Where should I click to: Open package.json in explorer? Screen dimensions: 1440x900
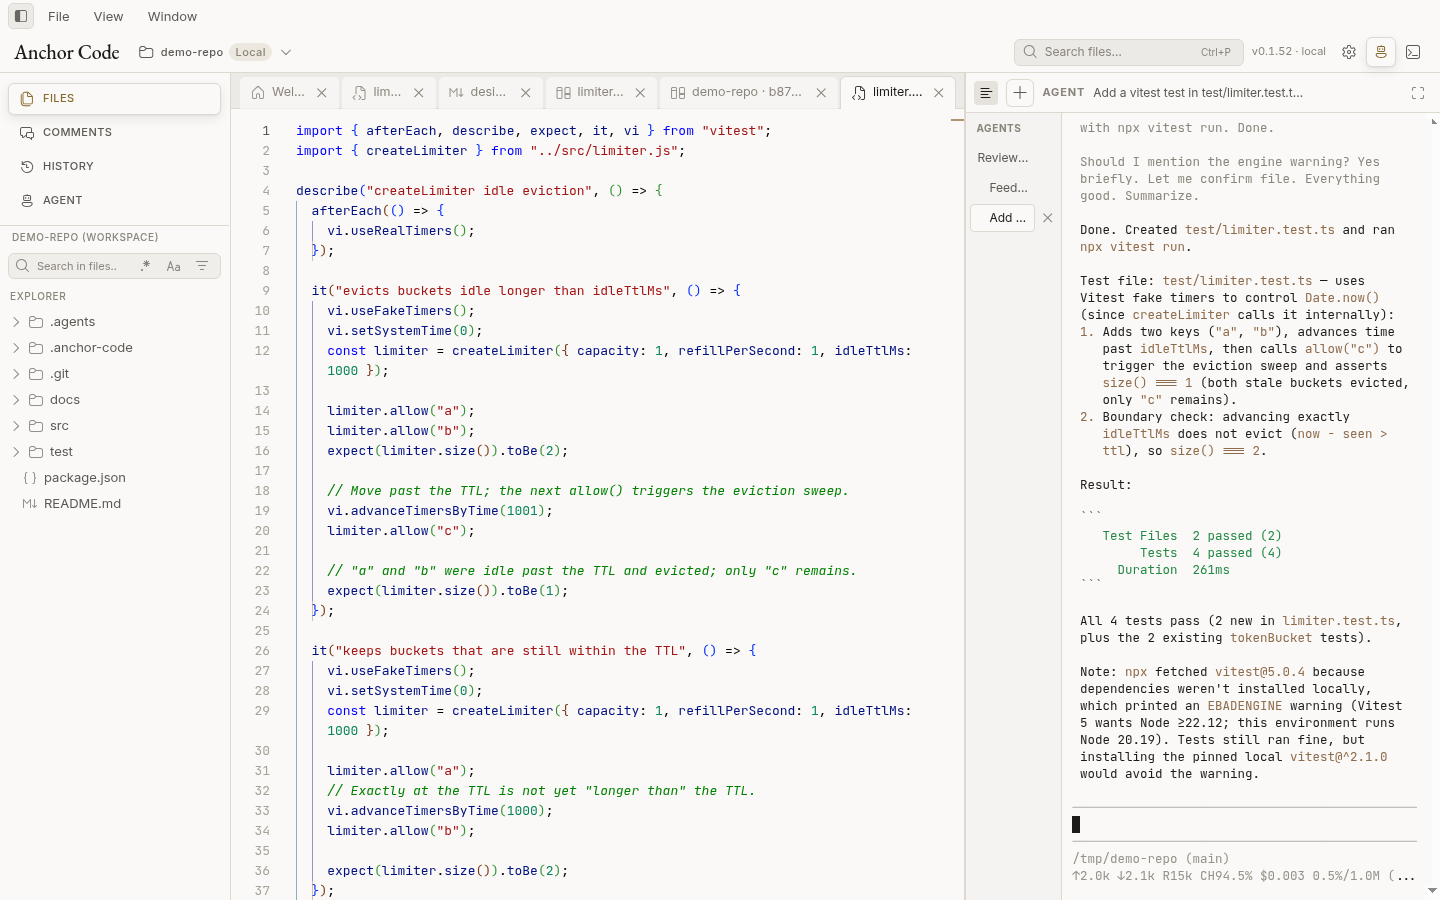point(85,478)
